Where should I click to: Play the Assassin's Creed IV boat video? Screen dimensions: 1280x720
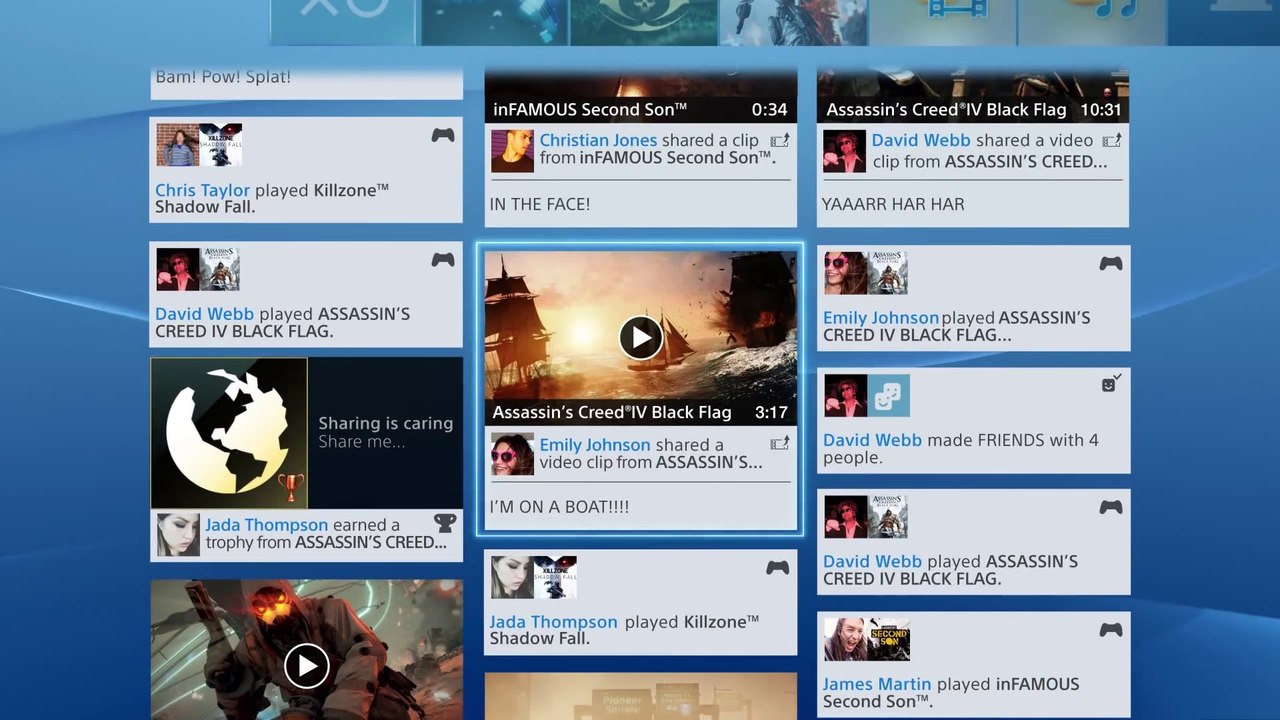click(641, 337)
